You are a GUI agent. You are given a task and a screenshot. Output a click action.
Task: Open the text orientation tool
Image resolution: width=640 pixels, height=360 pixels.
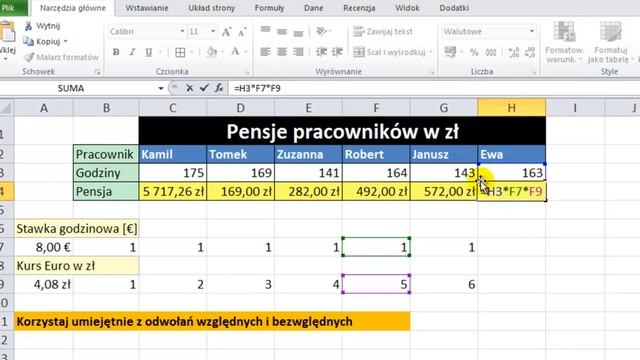pos(322,31)
